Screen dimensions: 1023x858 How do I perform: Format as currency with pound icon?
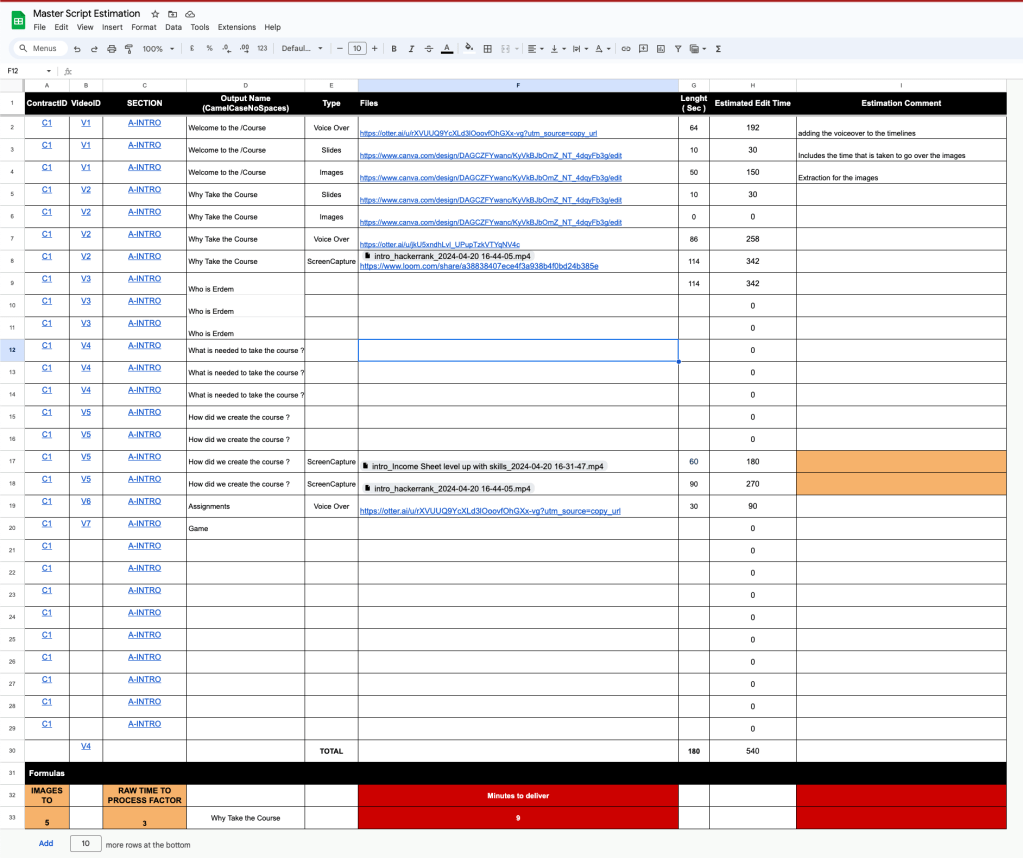click(192, 48)
